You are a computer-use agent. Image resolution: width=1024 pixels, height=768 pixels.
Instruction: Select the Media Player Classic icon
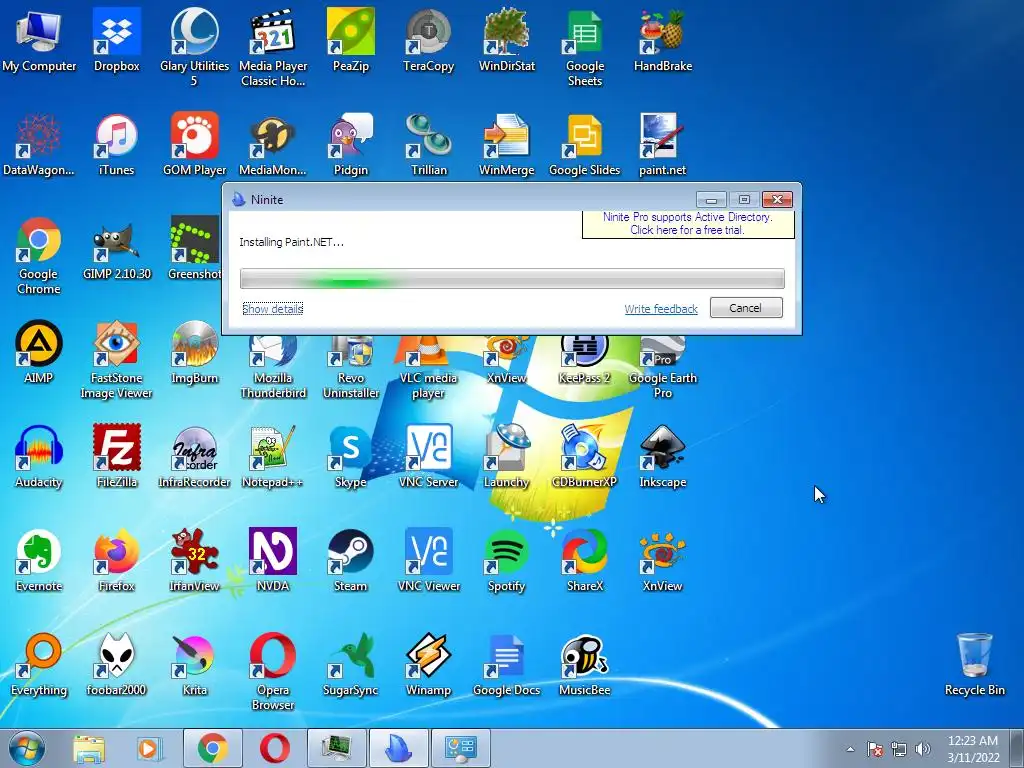272,46
